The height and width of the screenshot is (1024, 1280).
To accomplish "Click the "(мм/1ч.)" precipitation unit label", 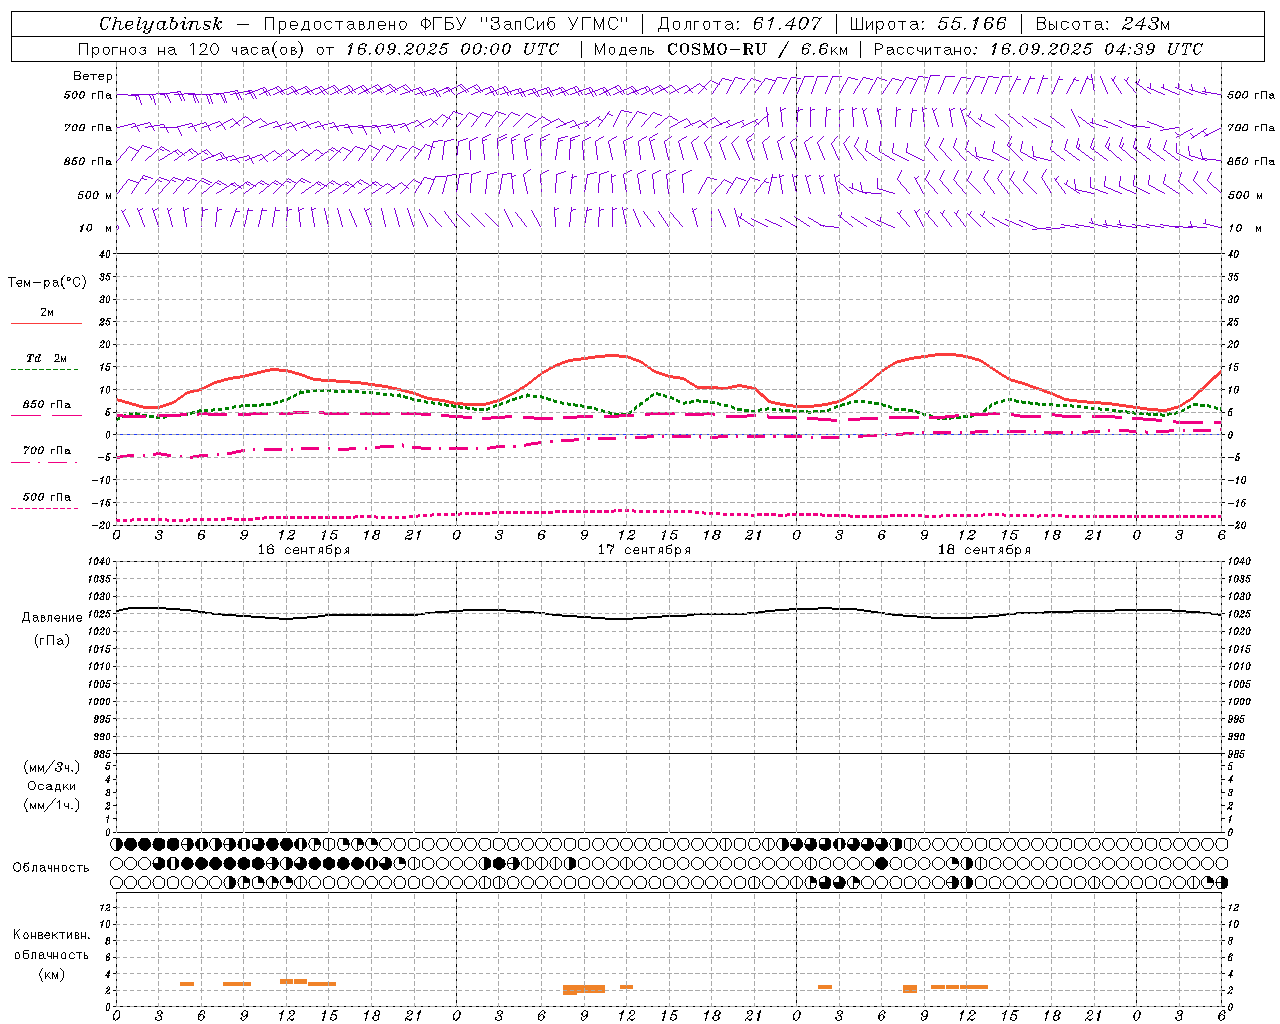I will click(x=52, y=805).
